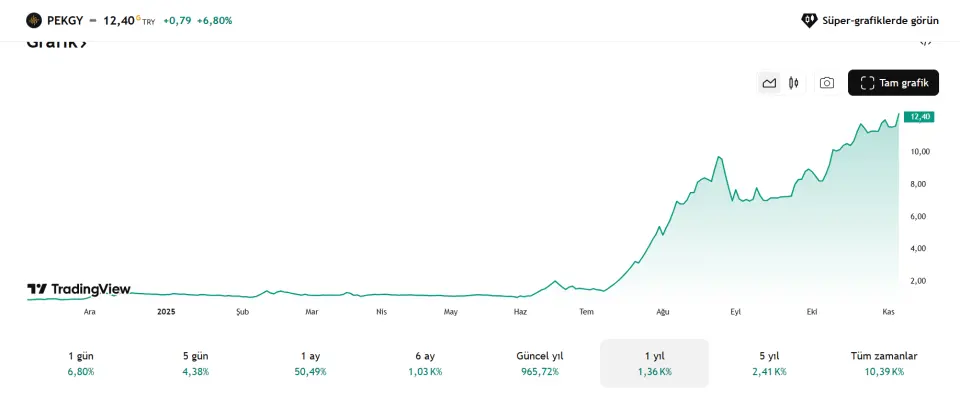Click the TradingView logo on chart
Viewport: 960px width, 406px height.
pos(79,289)
